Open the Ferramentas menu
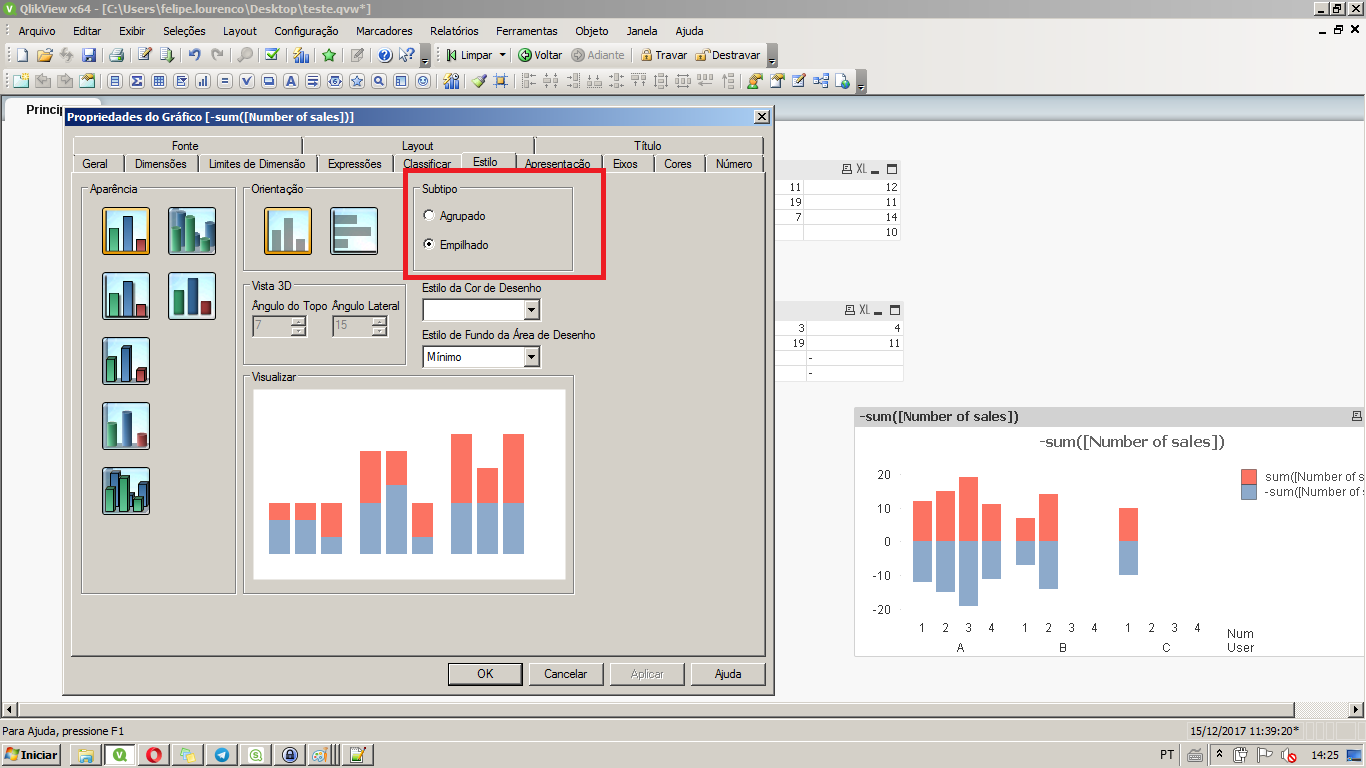The width and height of the screenshot is (1366, 768). 527,31
